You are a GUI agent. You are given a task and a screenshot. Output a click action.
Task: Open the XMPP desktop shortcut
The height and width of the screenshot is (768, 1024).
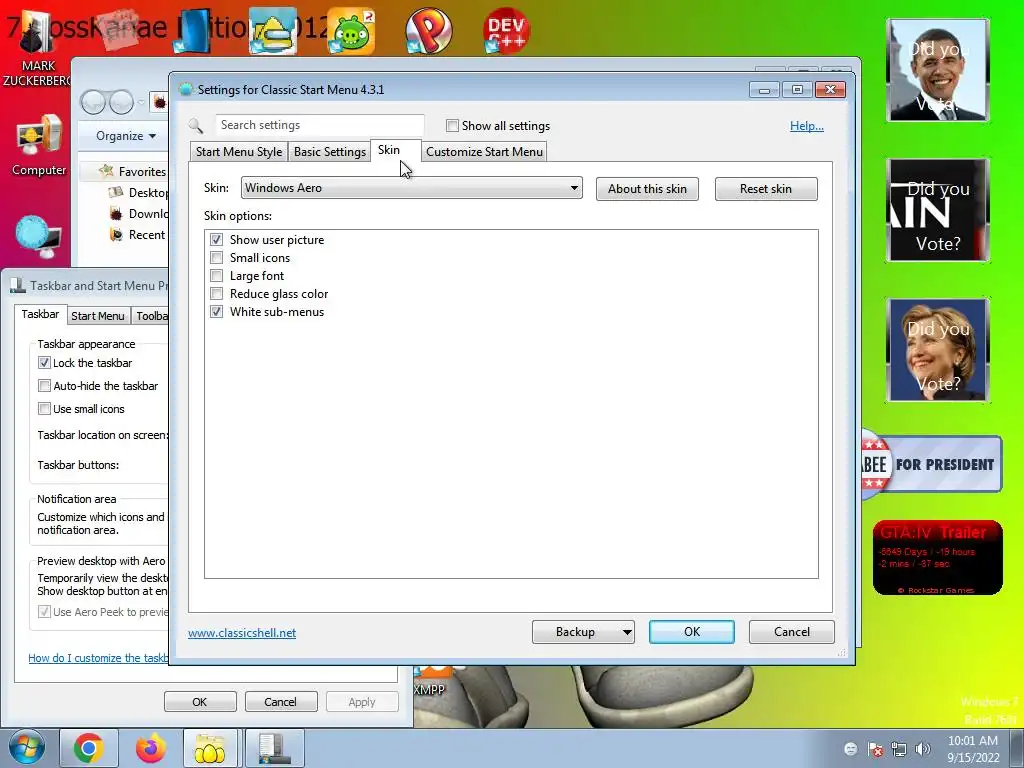pos(431,680)
